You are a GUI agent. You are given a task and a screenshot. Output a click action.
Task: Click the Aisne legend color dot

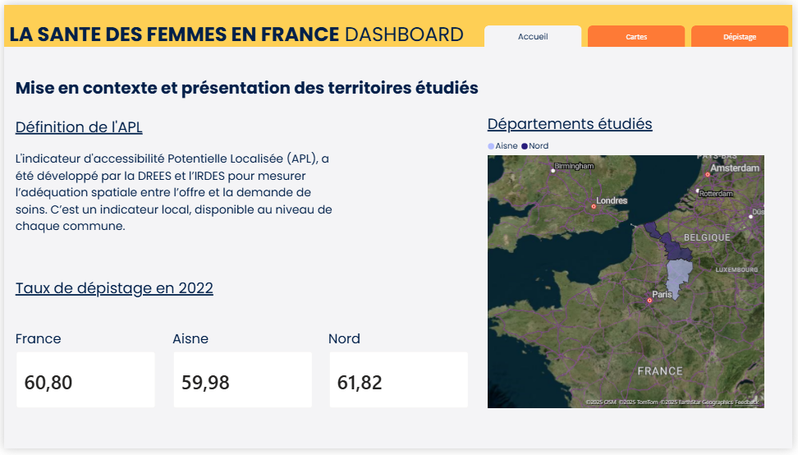pos(491,146)
